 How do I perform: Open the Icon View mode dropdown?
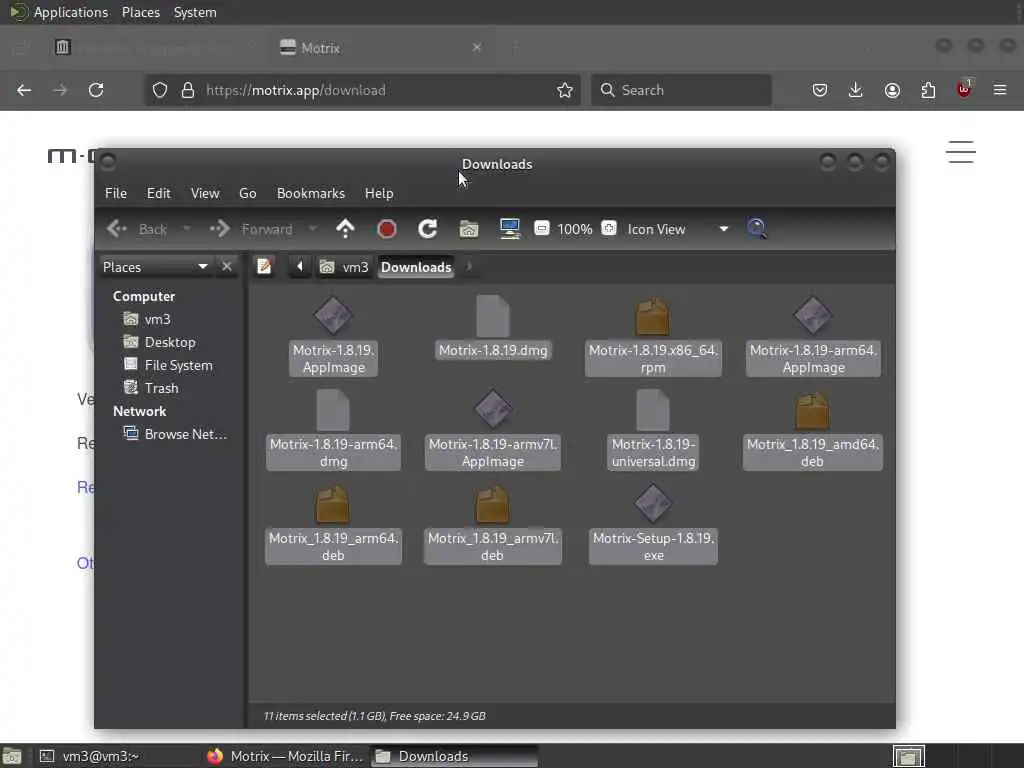[x=678, y=229]
